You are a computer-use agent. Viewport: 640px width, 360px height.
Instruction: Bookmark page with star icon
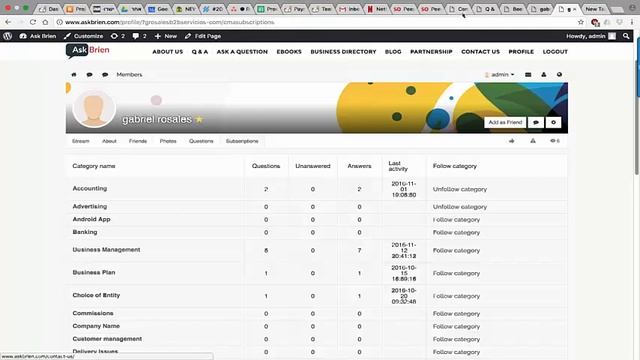coord(581,22)
